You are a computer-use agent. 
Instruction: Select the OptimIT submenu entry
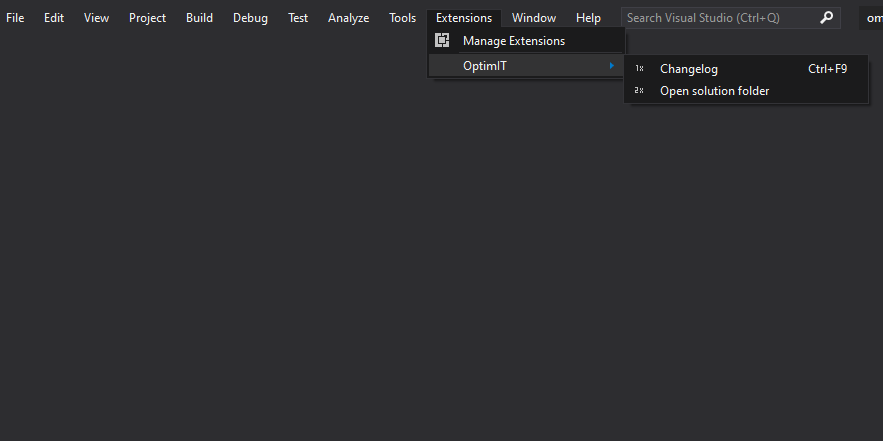(x=527, y=66)
